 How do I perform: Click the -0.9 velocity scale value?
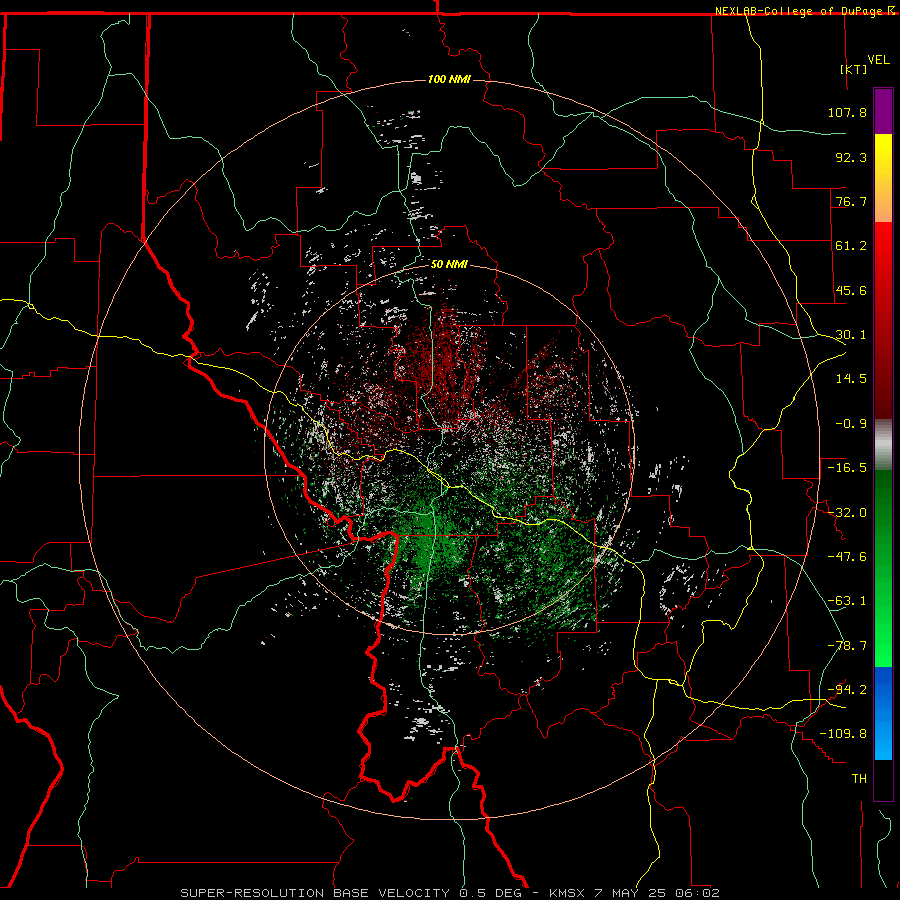(x=851, y=424)
